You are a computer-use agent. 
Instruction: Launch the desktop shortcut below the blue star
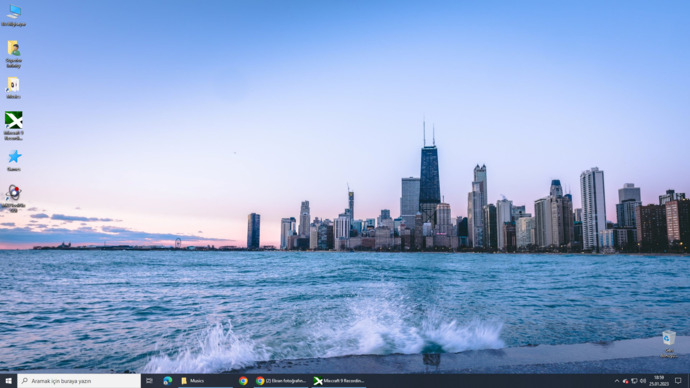click(x=14, y=198)
